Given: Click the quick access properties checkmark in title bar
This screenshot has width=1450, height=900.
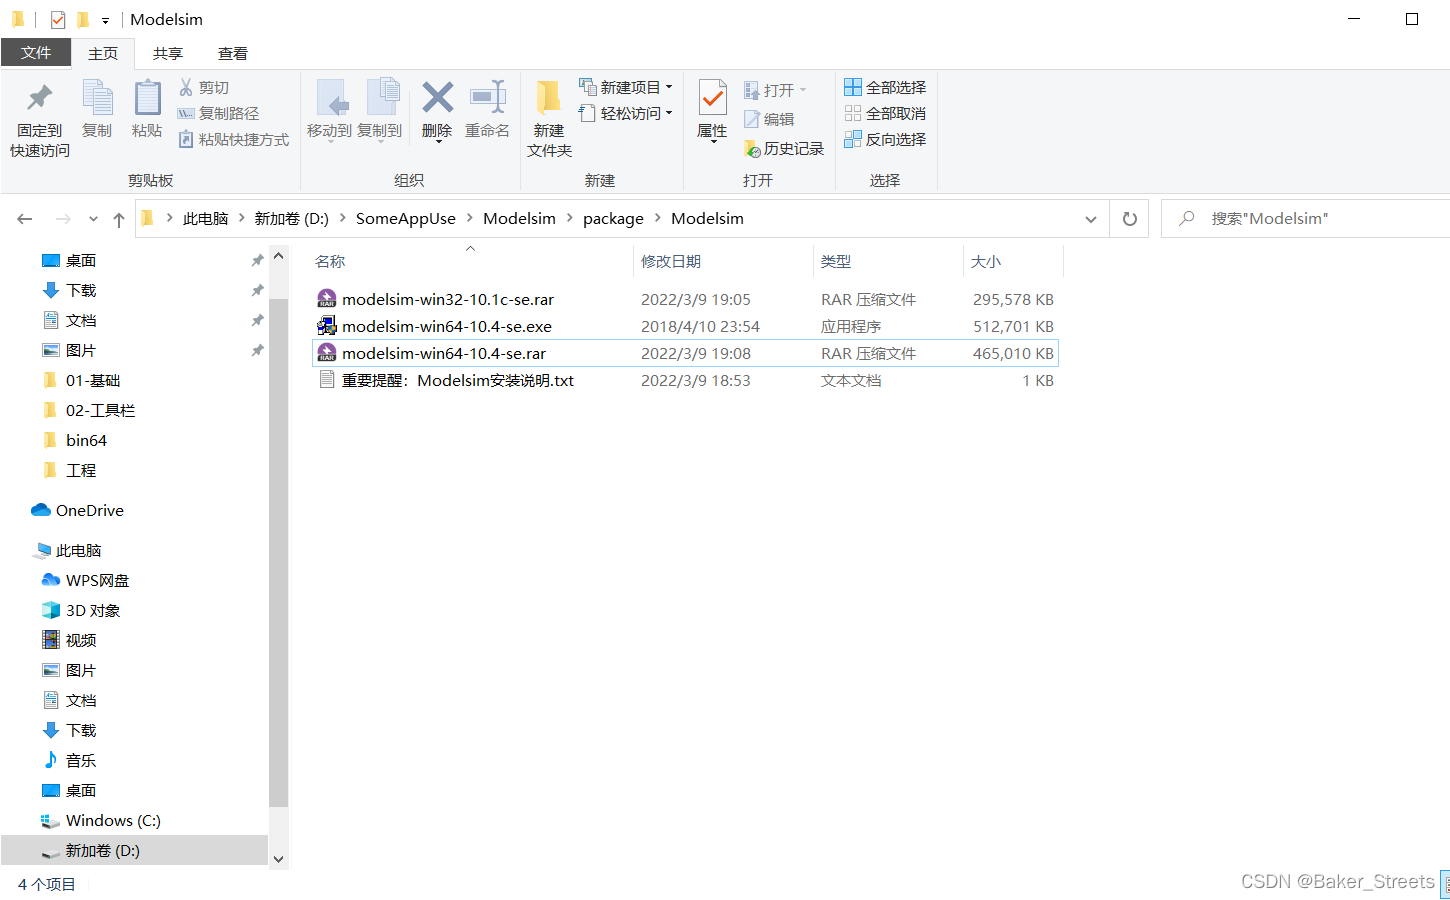Looking at the screenshot, I should 58,19.
